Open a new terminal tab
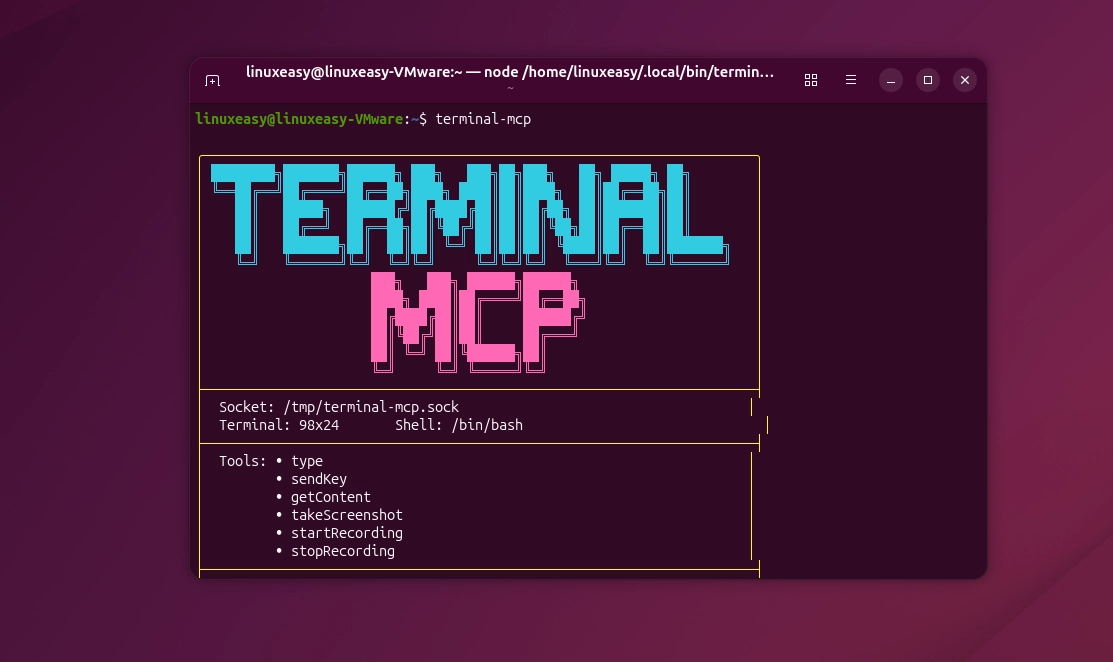The width and height of the screenshot is (1113, 662). click(212, 80)
